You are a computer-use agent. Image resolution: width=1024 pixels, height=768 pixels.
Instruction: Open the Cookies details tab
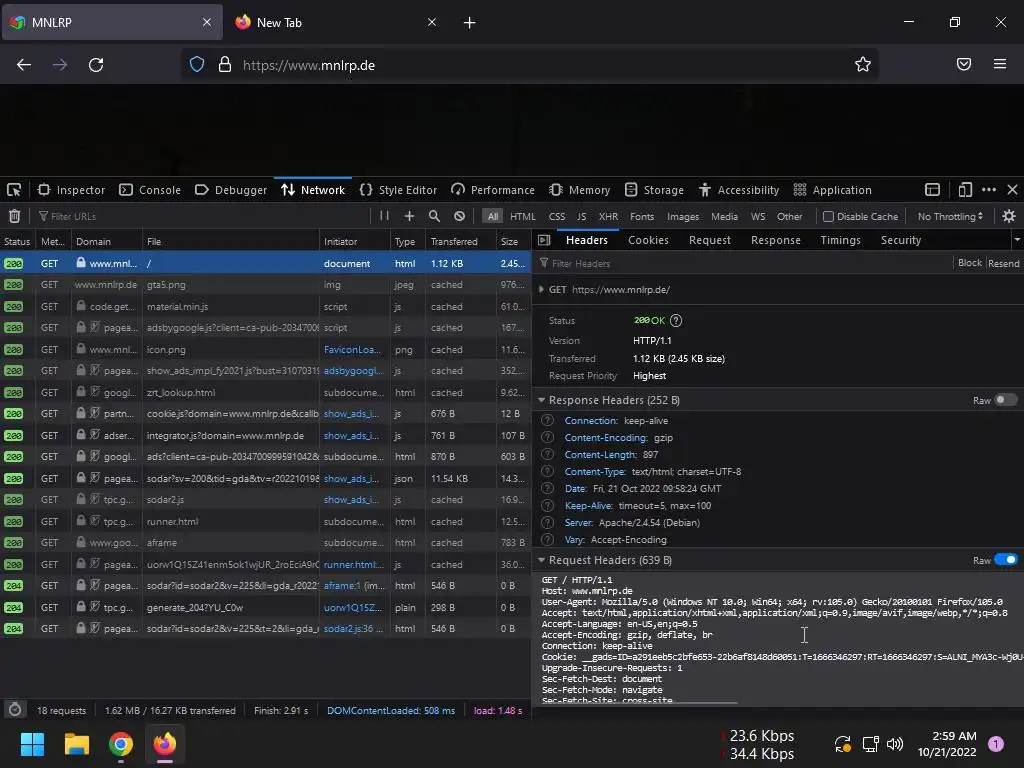tap(648, 240)
